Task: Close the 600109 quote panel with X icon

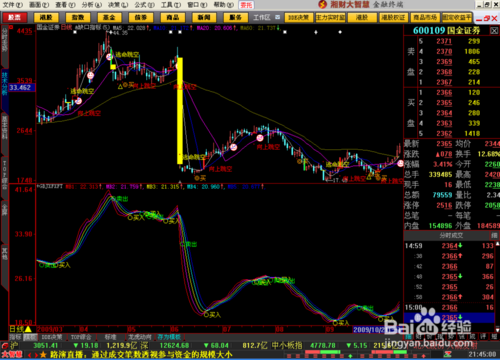Action: [x=494, y=31]
